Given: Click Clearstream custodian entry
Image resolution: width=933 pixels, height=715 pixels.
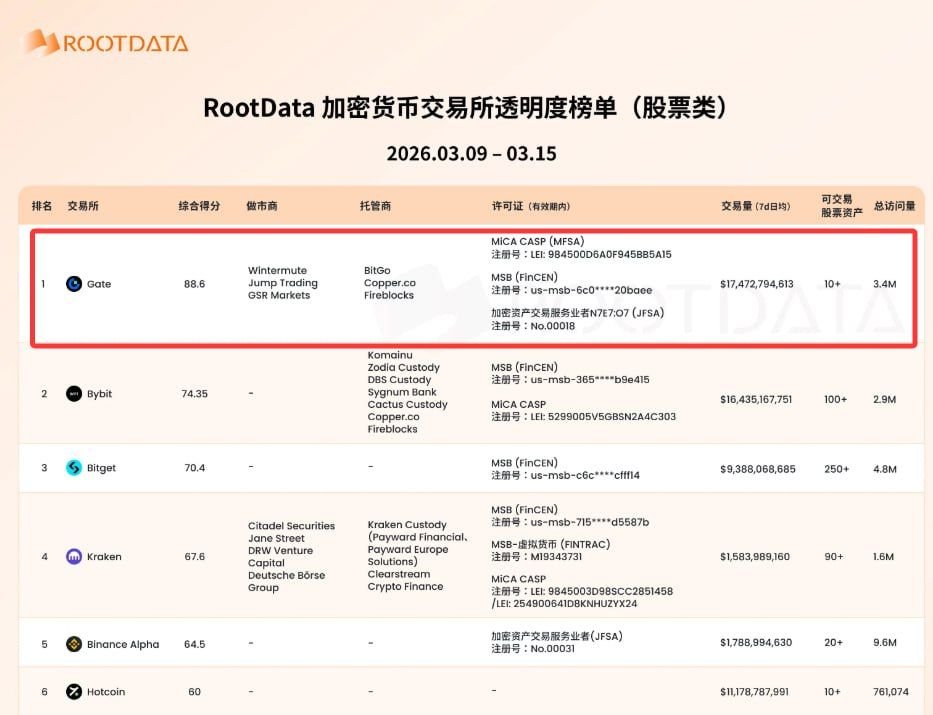Looking at the screenshot, I should point(399,574).
